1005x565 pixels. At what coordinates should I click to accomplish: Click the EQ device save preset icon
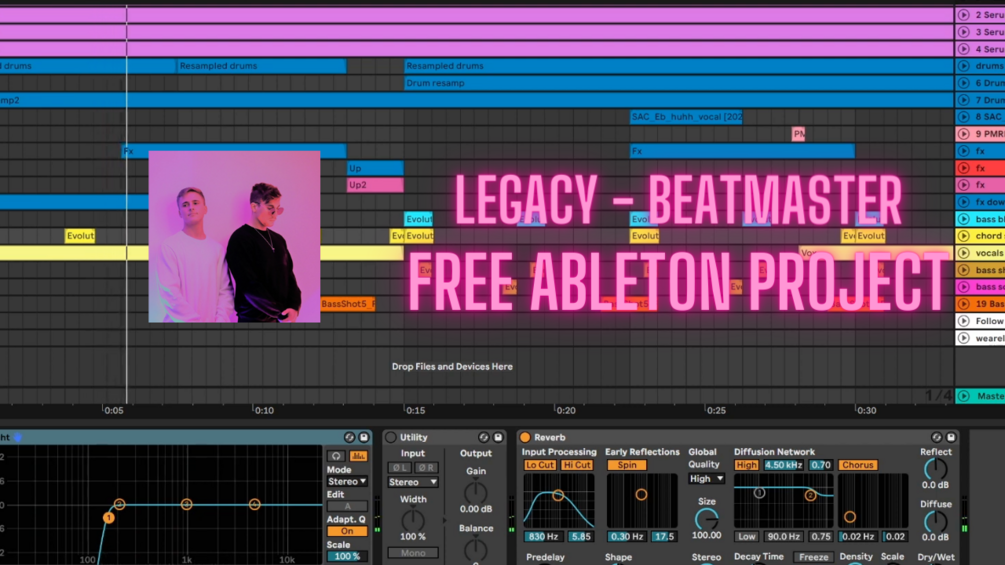pyautogui.click(x=363, y=437)
